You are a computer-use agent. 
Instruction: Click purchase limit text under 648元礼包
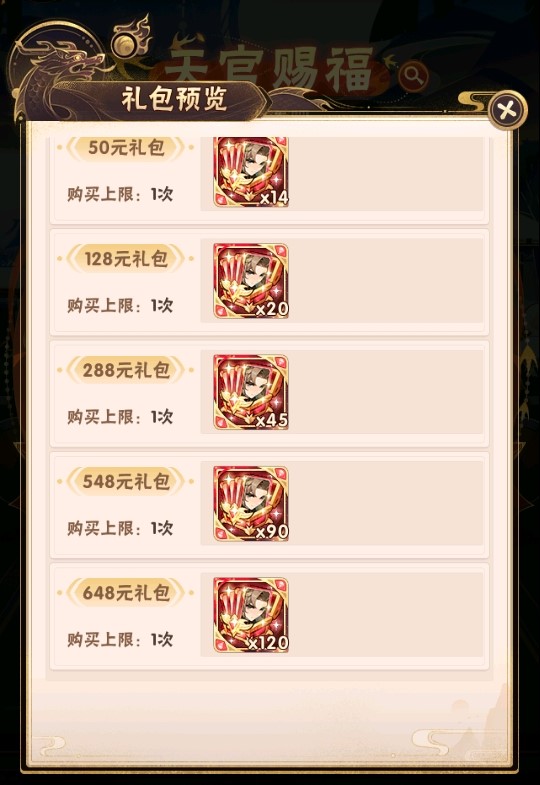click(120, 639)
